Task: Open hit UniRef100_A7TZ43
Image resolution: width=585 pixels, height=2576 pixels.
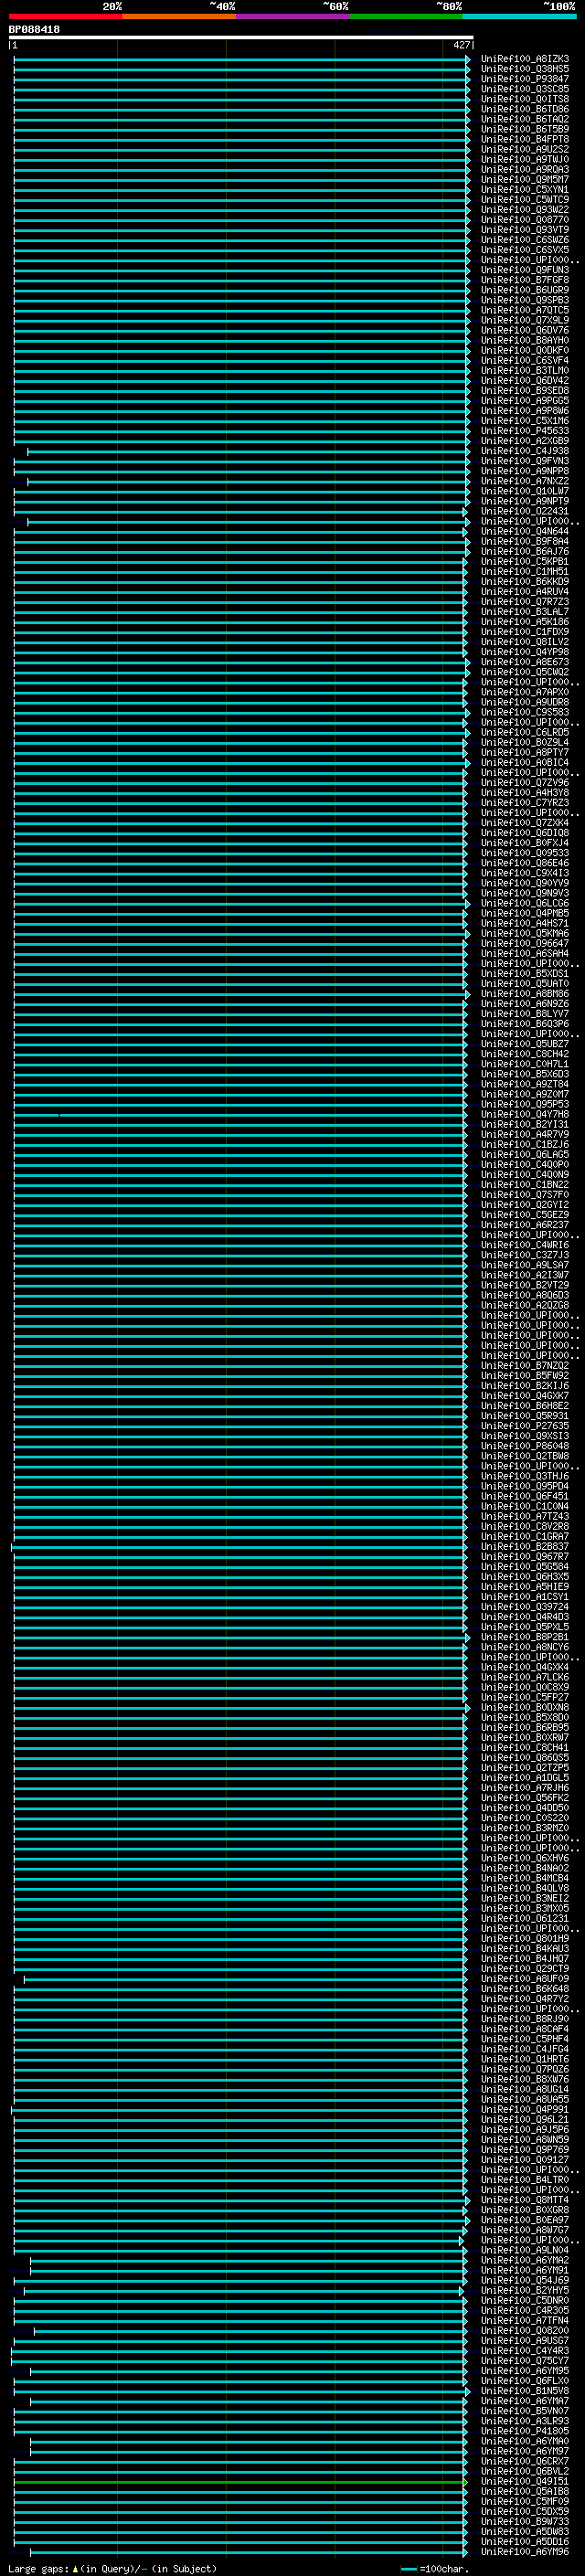Action: (x=524, y=1516)
